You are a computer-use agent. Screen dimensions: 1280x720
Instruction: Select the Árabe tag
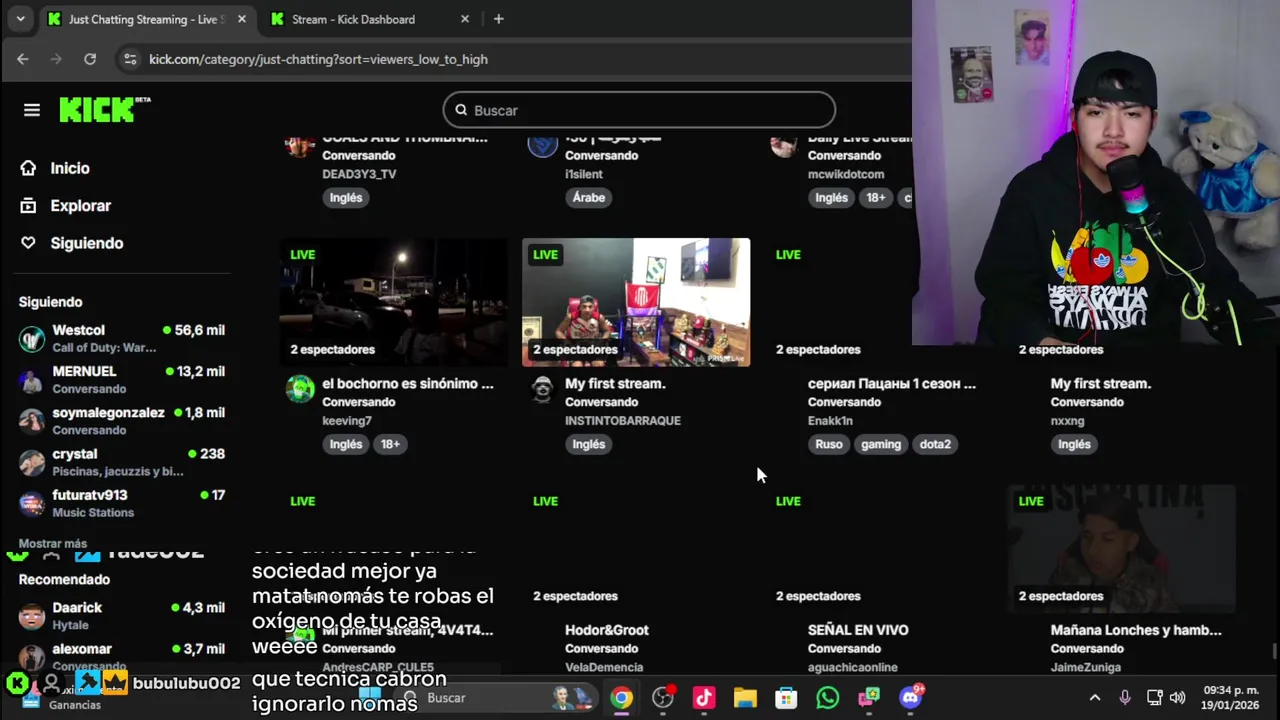pos(589,198)
